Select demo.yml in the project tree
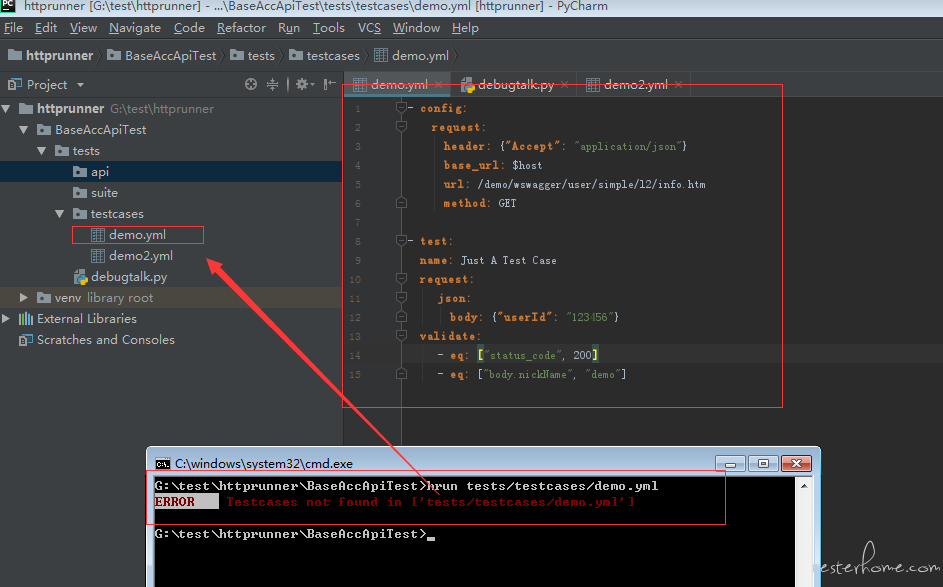The height and width of the screenshot is (587, 943). [137, 235]
